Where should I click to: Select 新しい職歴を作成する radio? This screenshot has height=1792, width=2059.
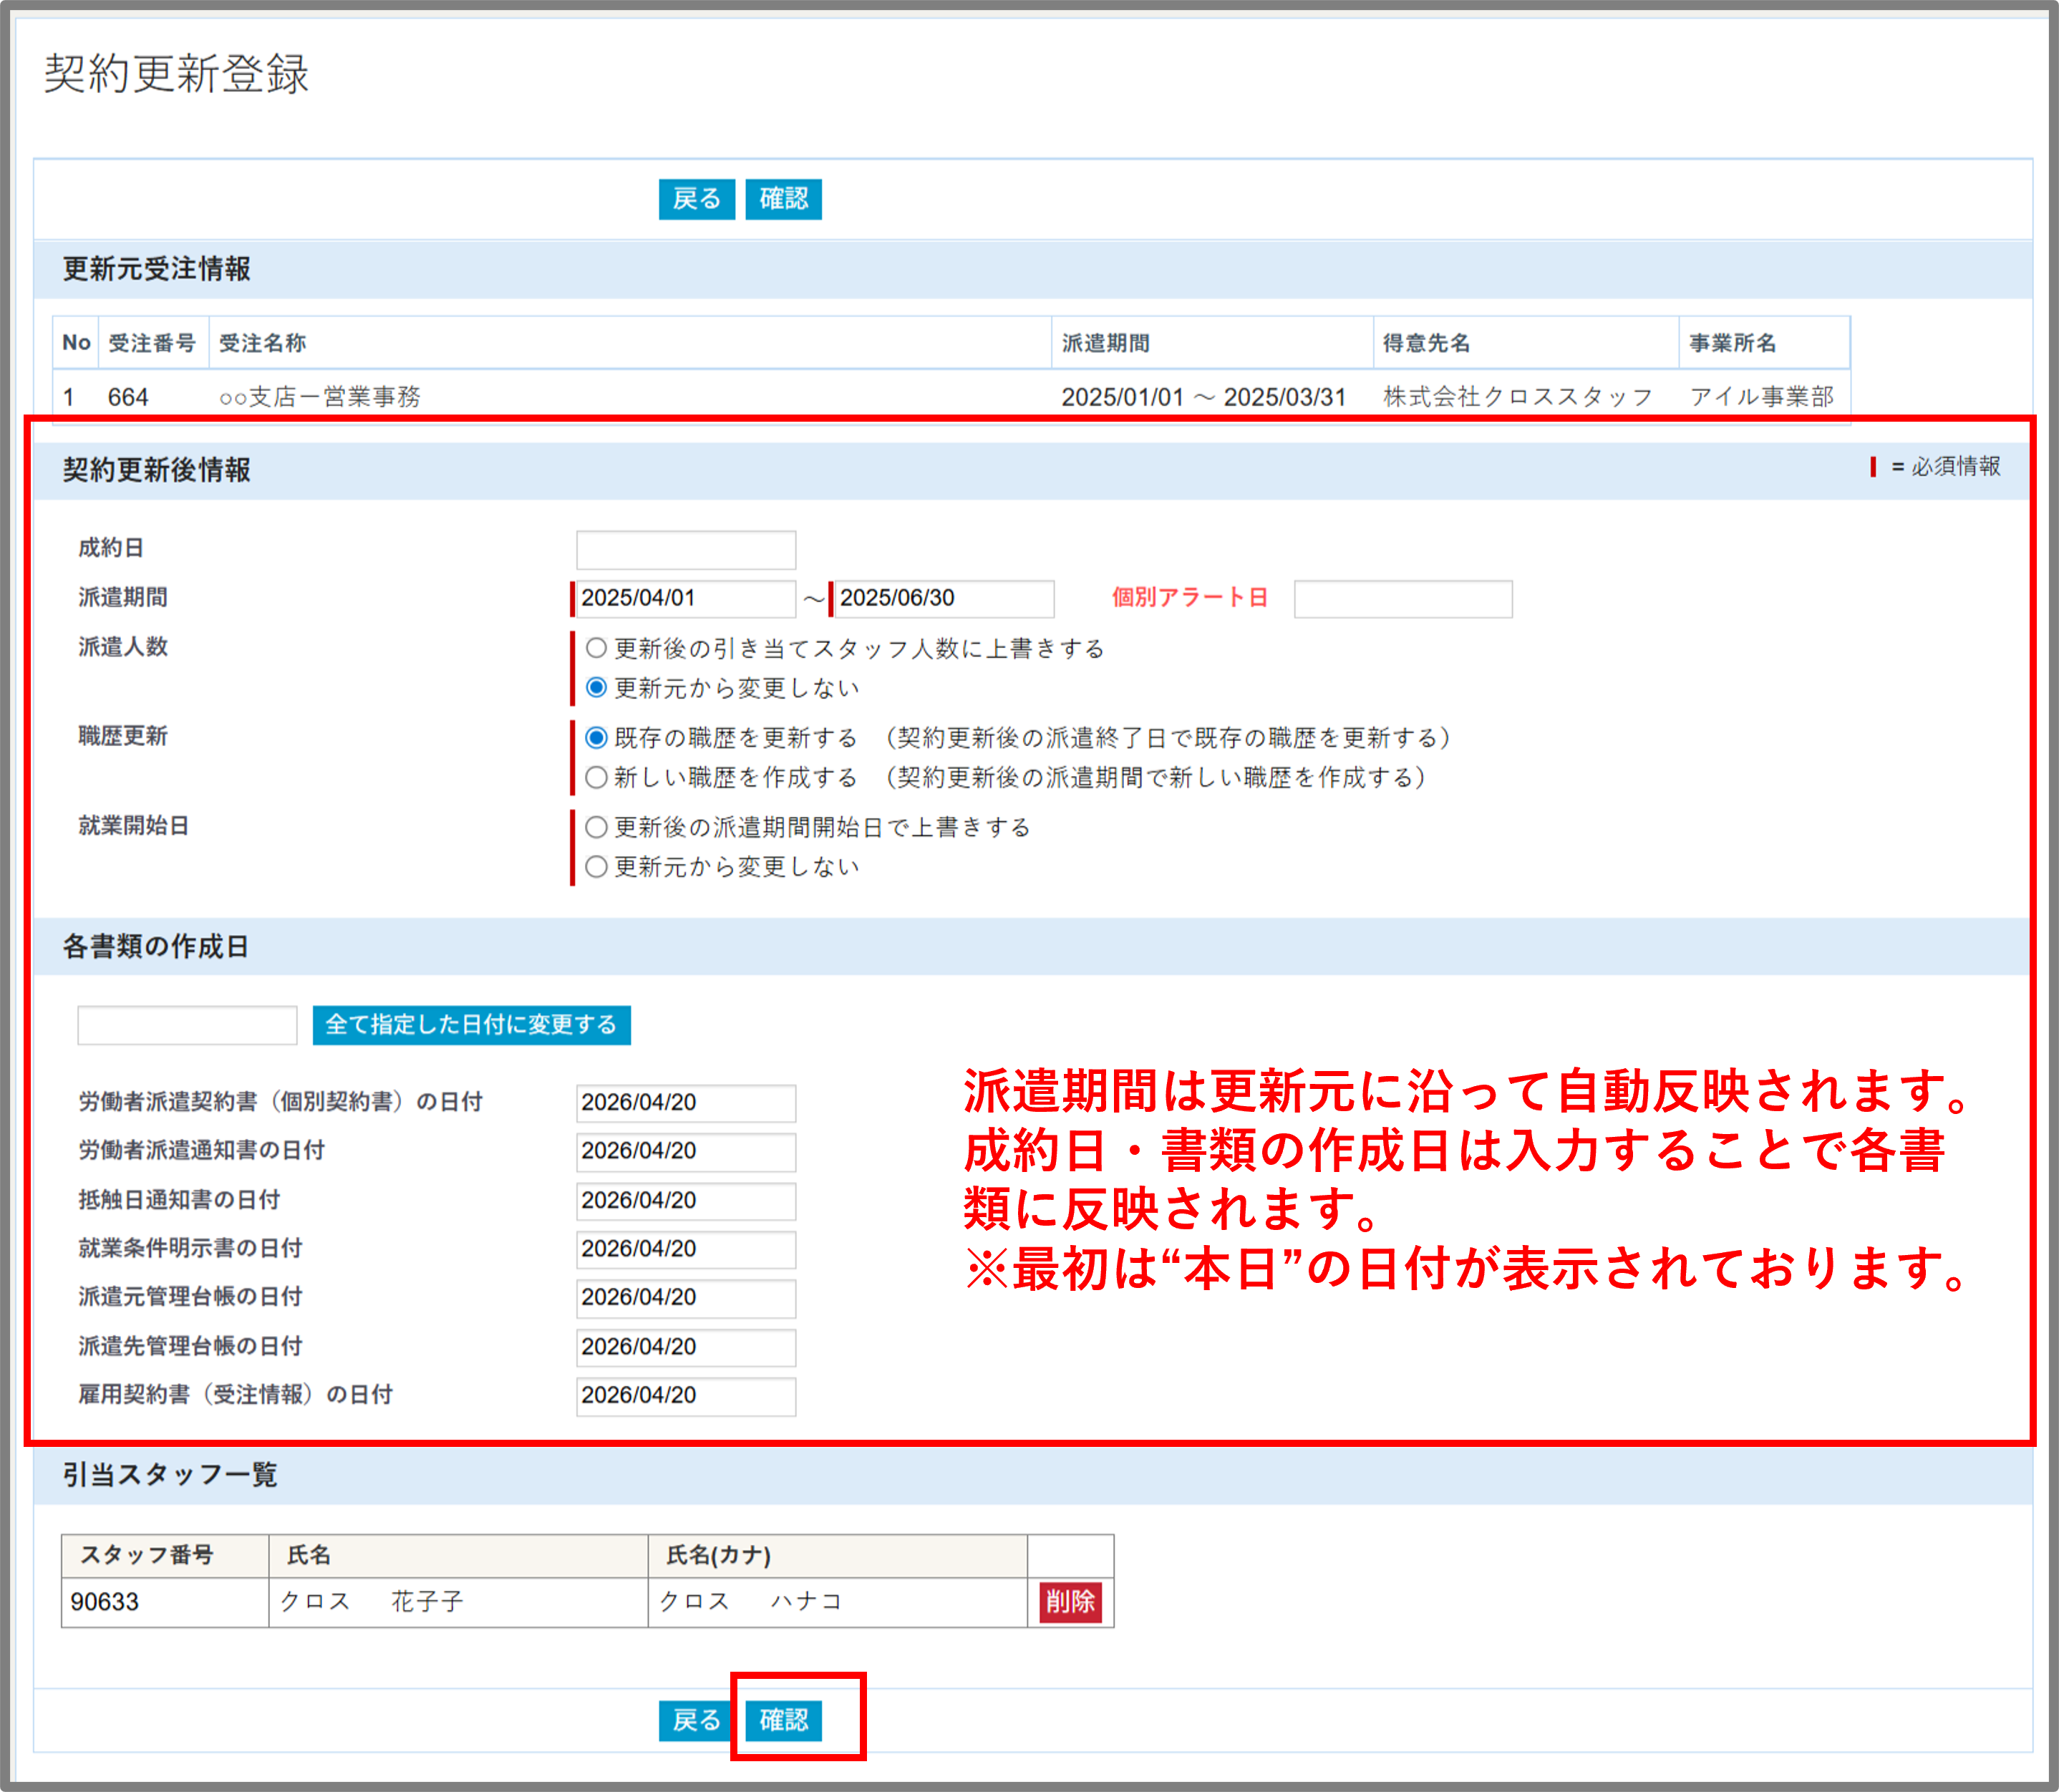(596, 777)
